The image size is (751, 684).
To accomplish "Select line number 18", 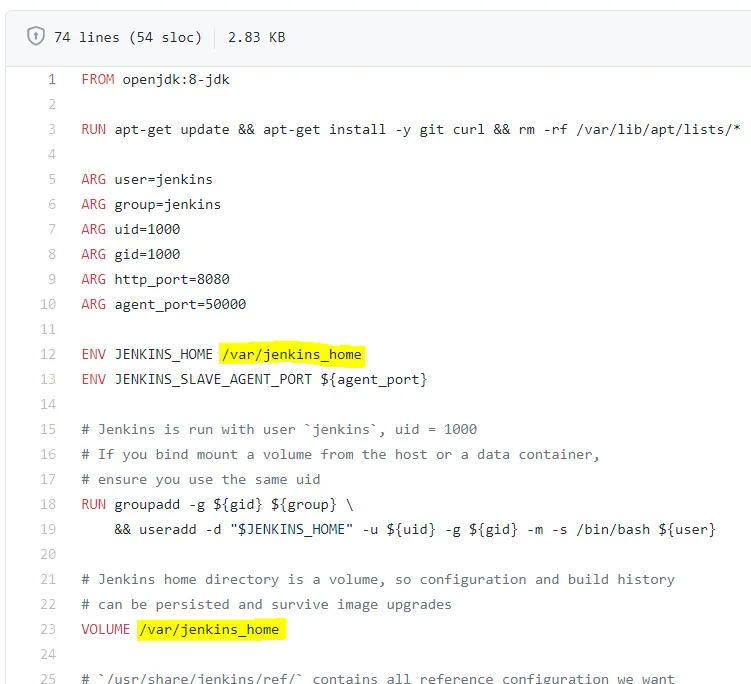I will [x=48, y=504].
